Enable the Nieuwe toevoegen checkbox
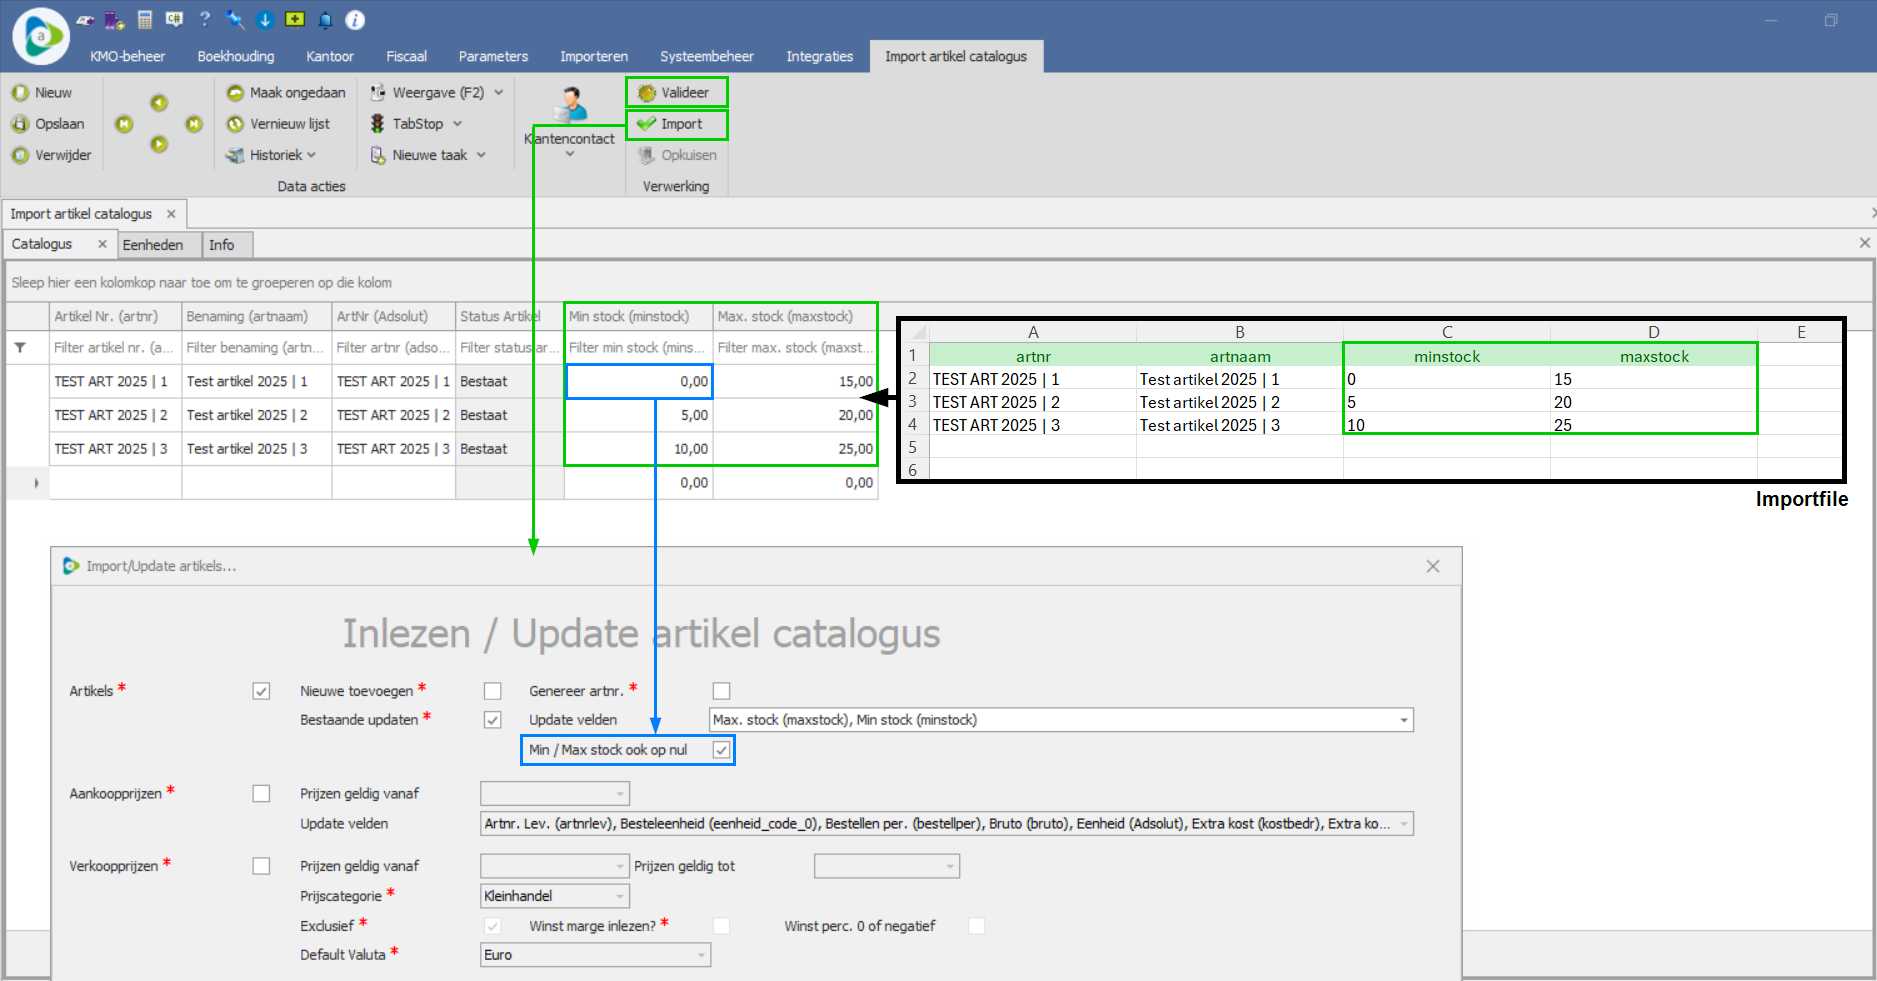This screenshot has width=1877, height=981. pyautogui.click(x=492, y=691)
